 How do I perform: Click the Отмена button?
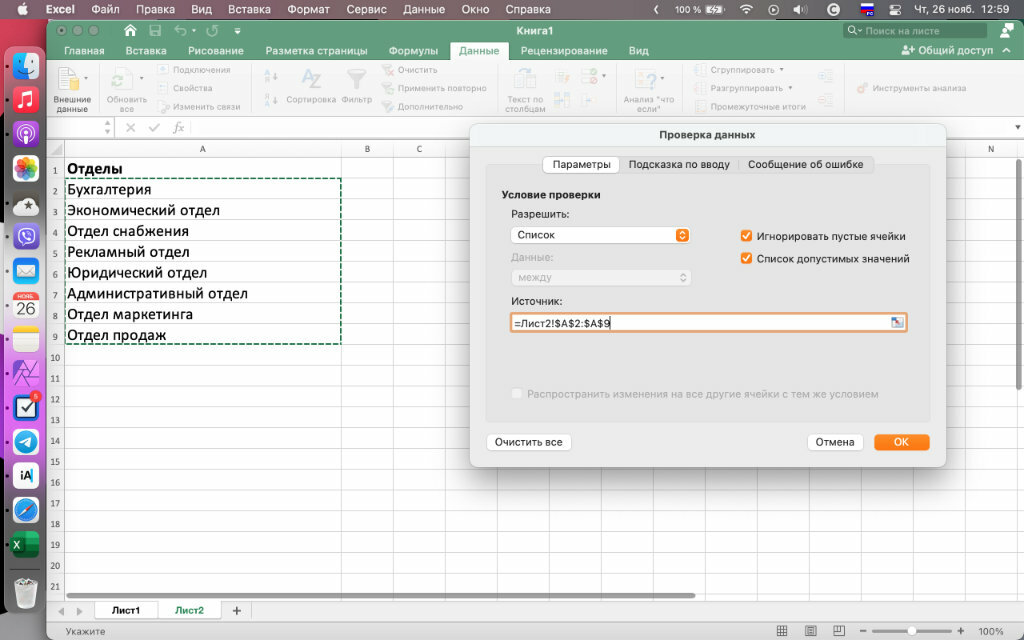pos(835,442)
